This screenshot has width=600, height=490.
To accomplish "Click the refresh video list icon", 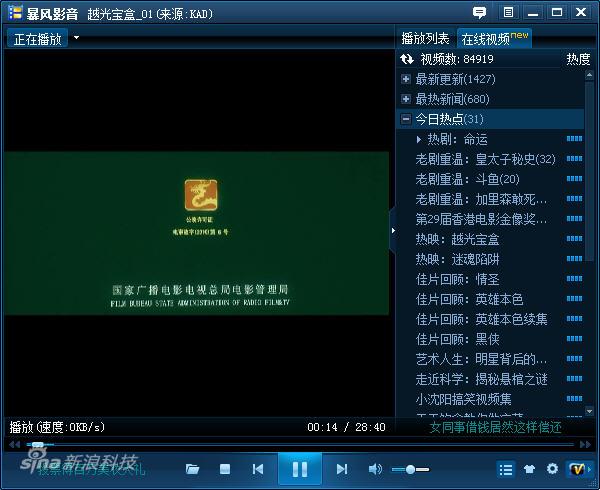I will 407,59.
